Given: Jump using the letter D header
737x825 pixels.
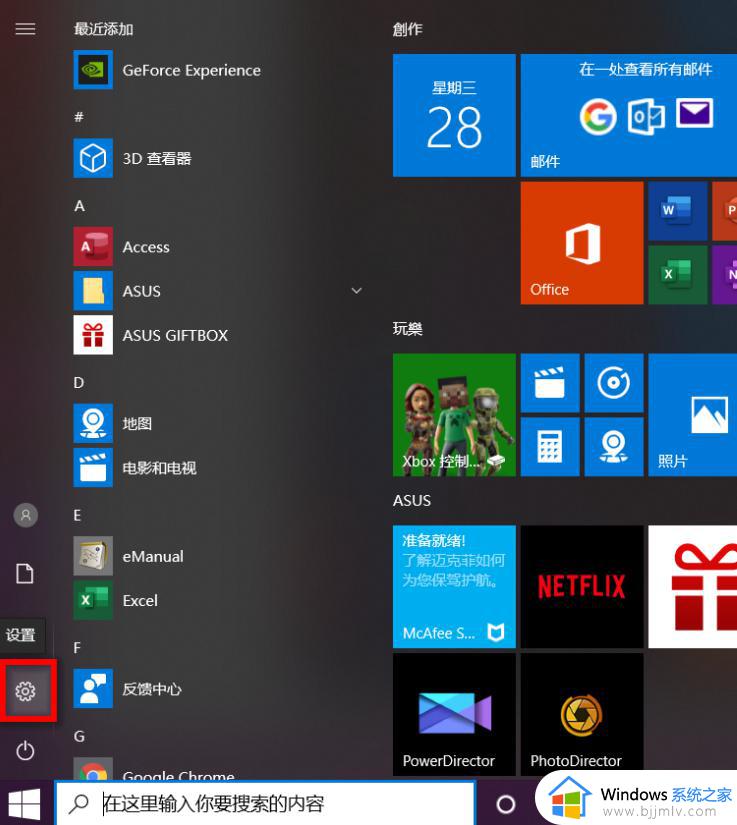Looking at the screenshot, I should pos(79,383).
